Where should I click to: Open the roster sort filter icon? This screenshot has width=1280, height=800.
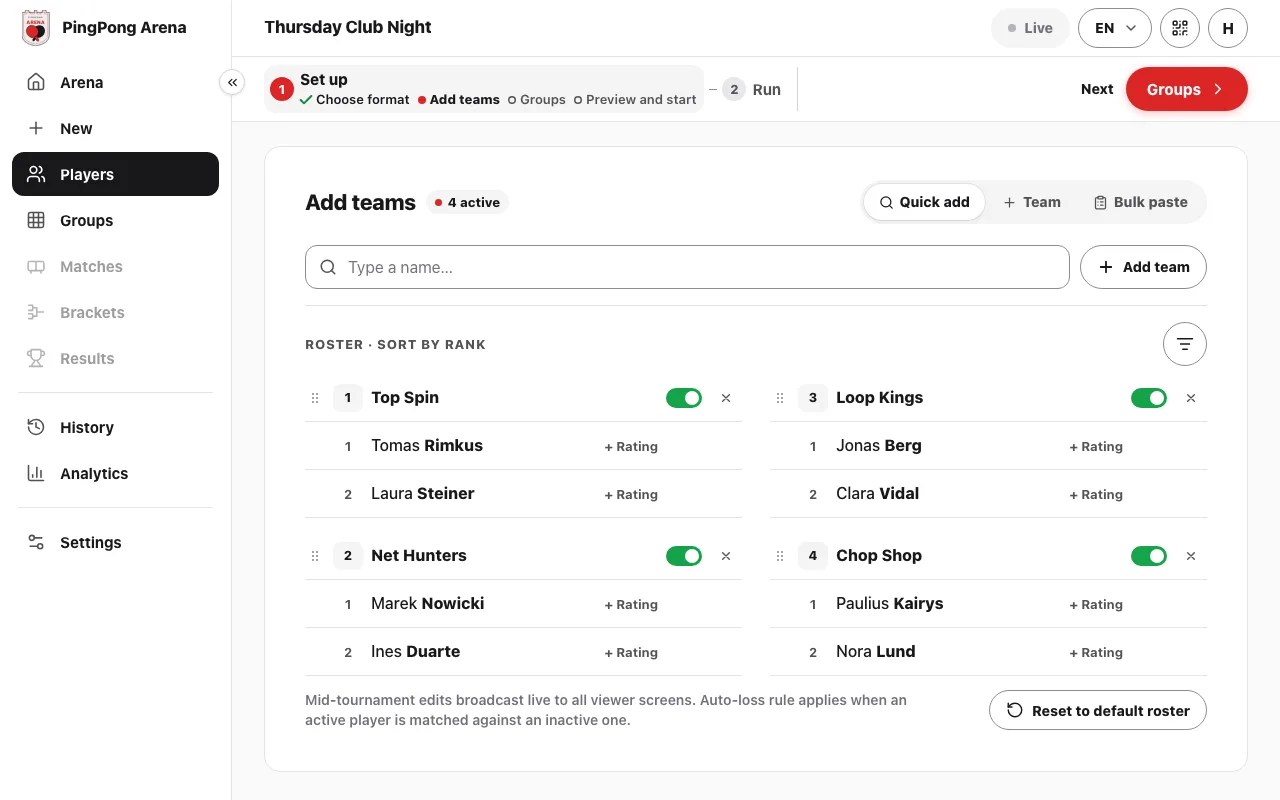tap(1185, 344)
